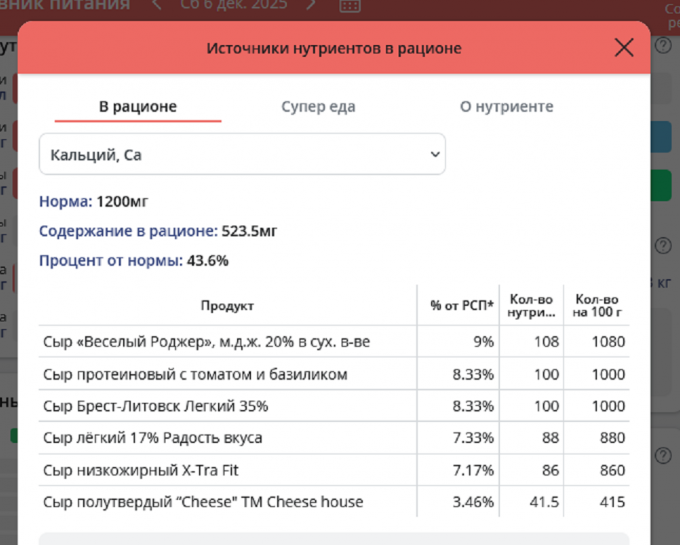Click the «% от РСП*» column header

coord(462,306)
